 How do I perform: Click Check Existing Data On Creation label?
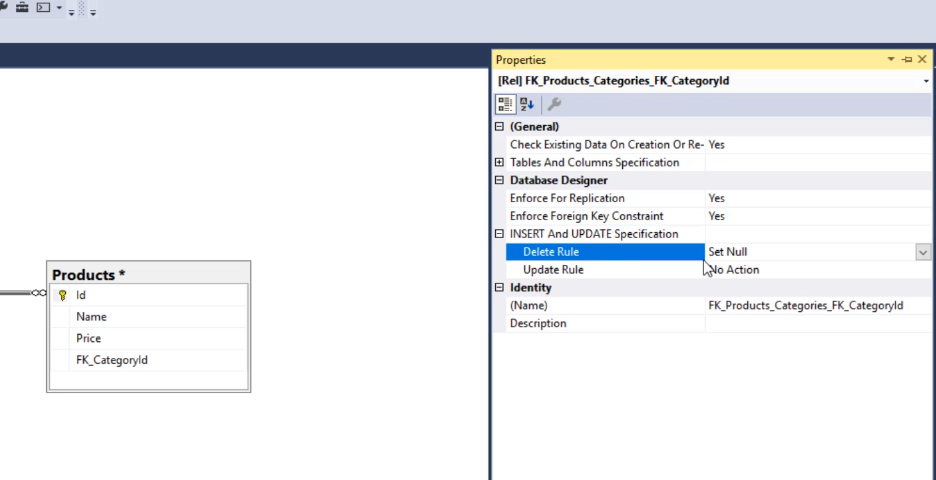[x=606, y=144]
